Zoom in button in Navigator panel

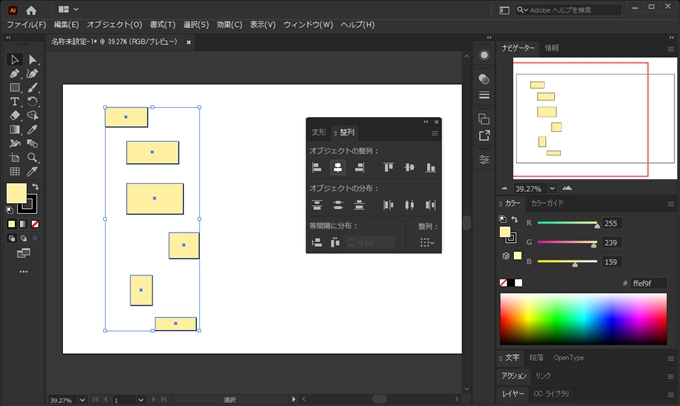coord(567,189)
